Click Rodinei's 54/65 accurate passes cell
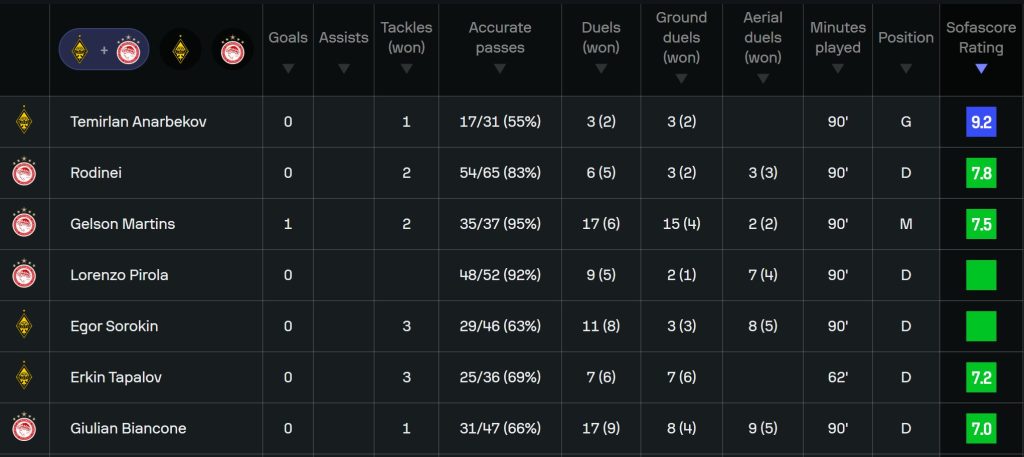The image size is (1024, 457). (500, 173)
